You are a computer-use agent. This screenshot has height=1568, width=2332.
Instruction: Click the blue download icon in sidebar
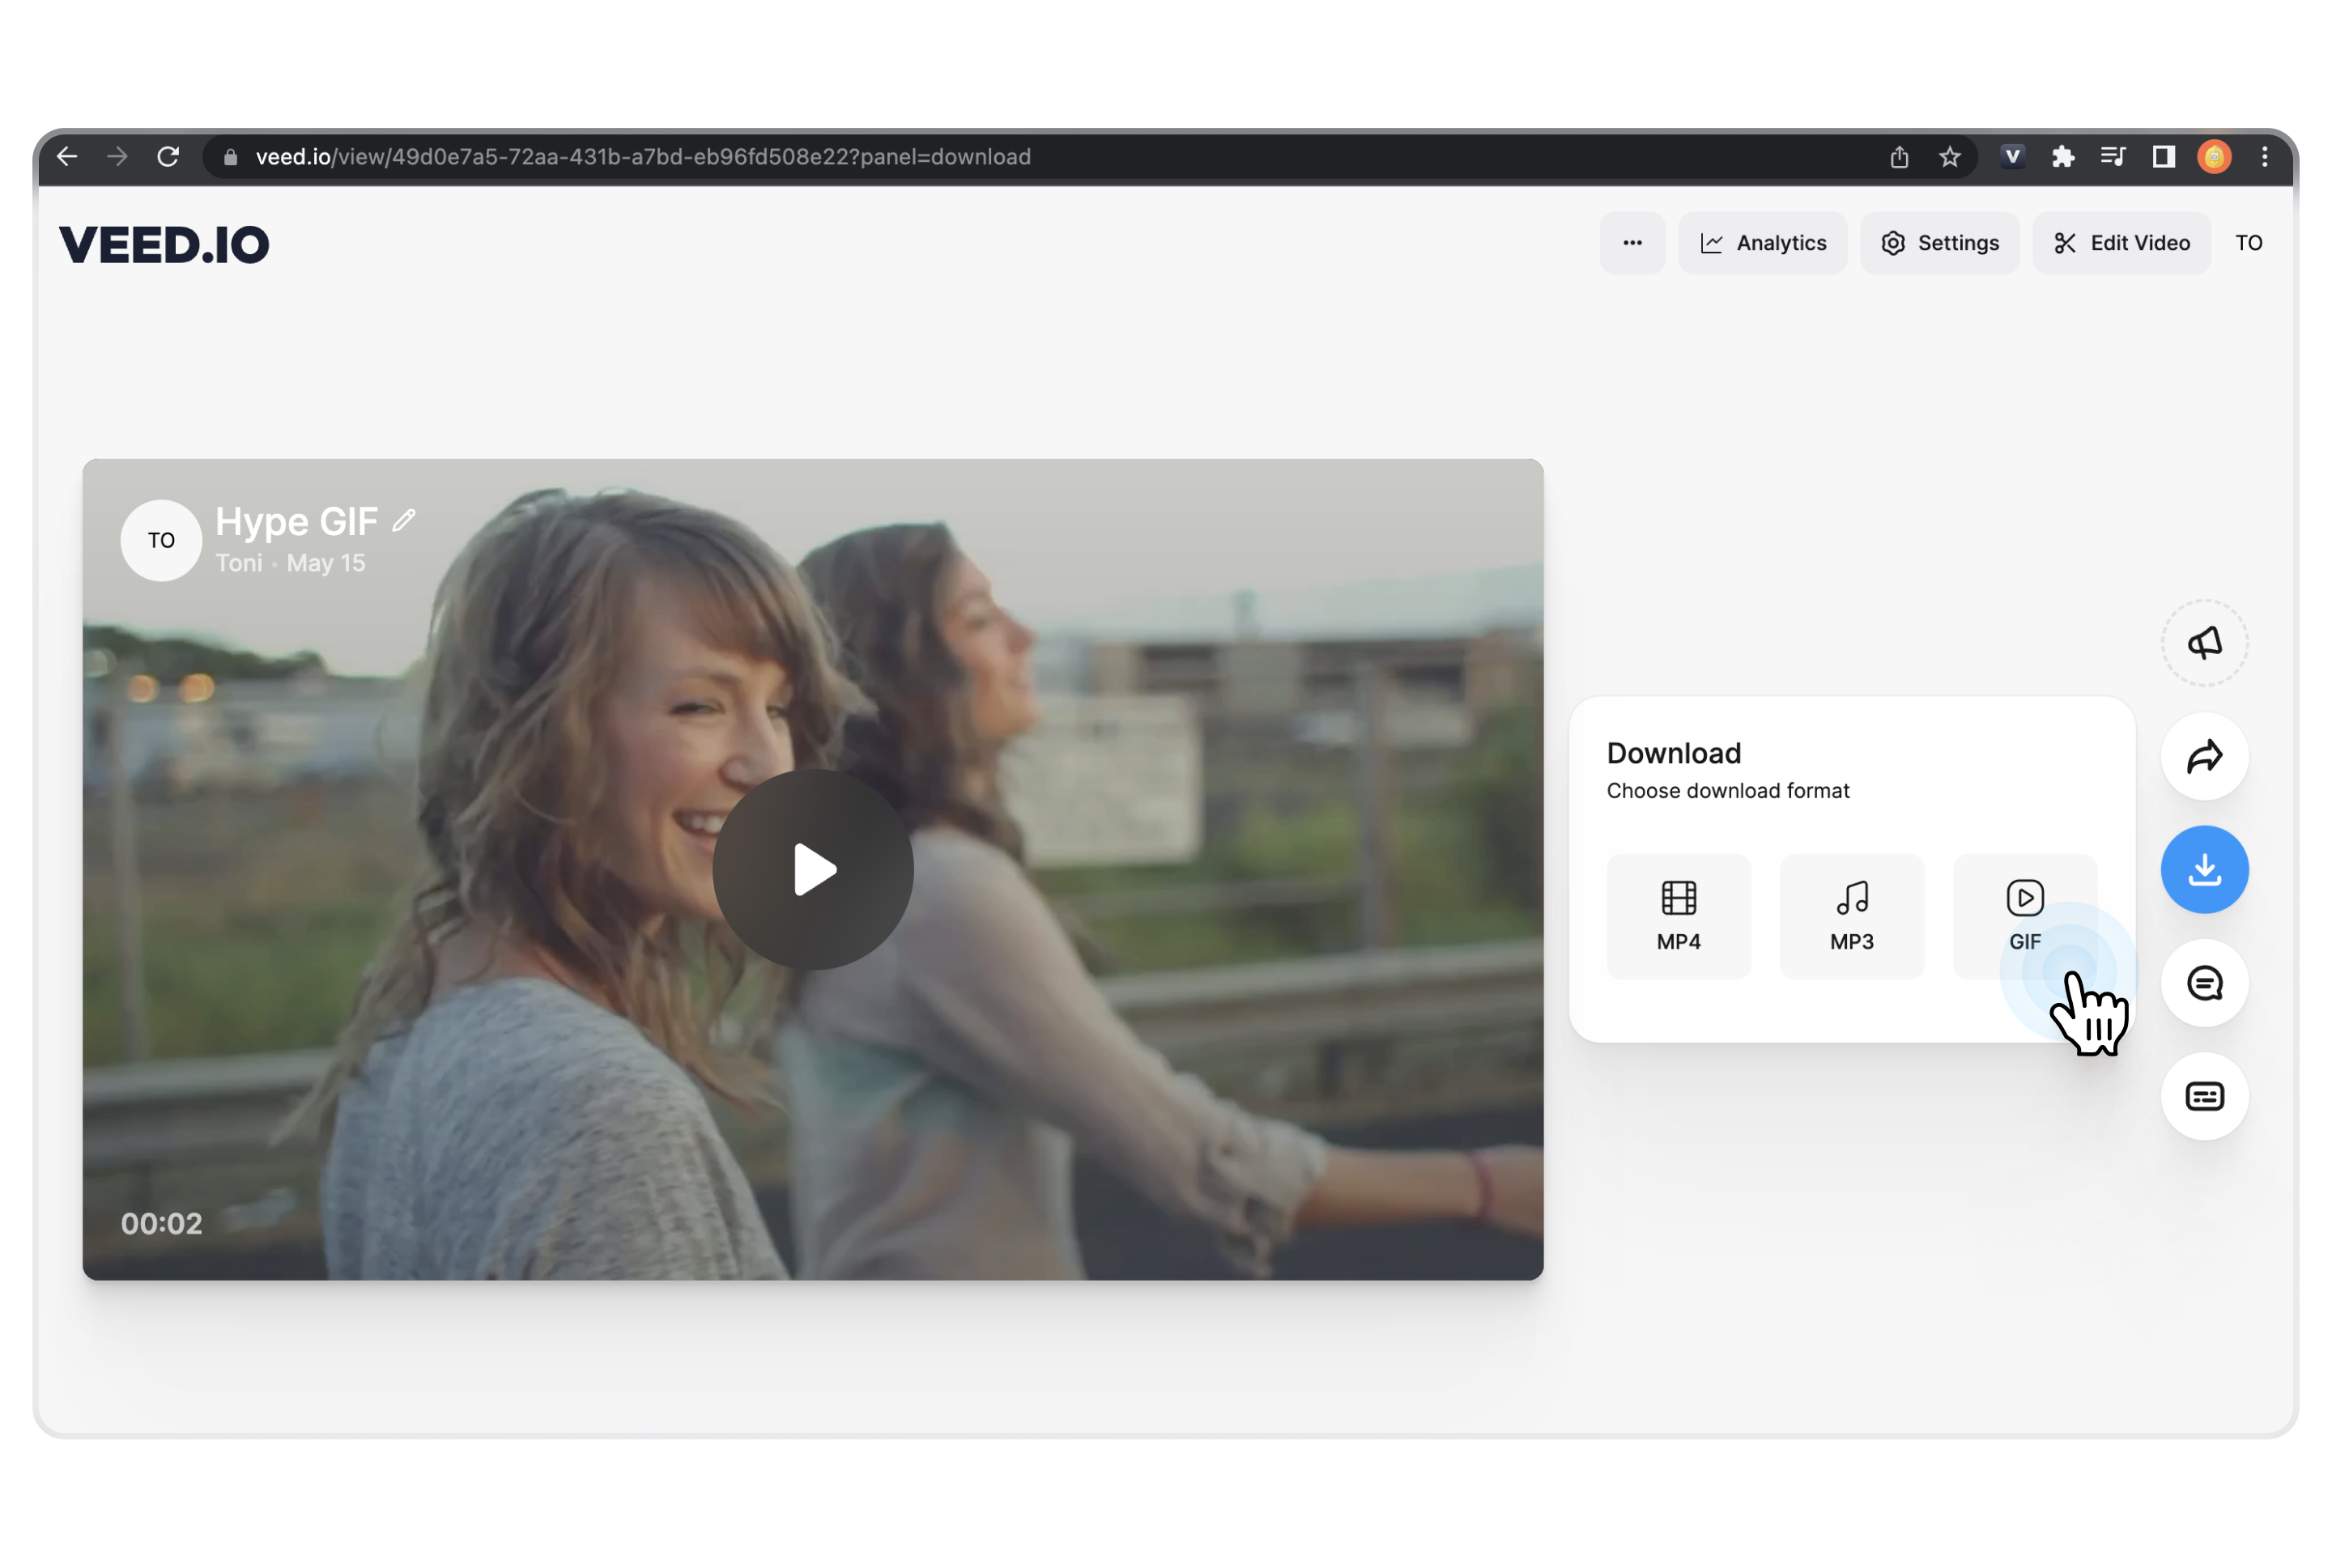(2205, 870)
